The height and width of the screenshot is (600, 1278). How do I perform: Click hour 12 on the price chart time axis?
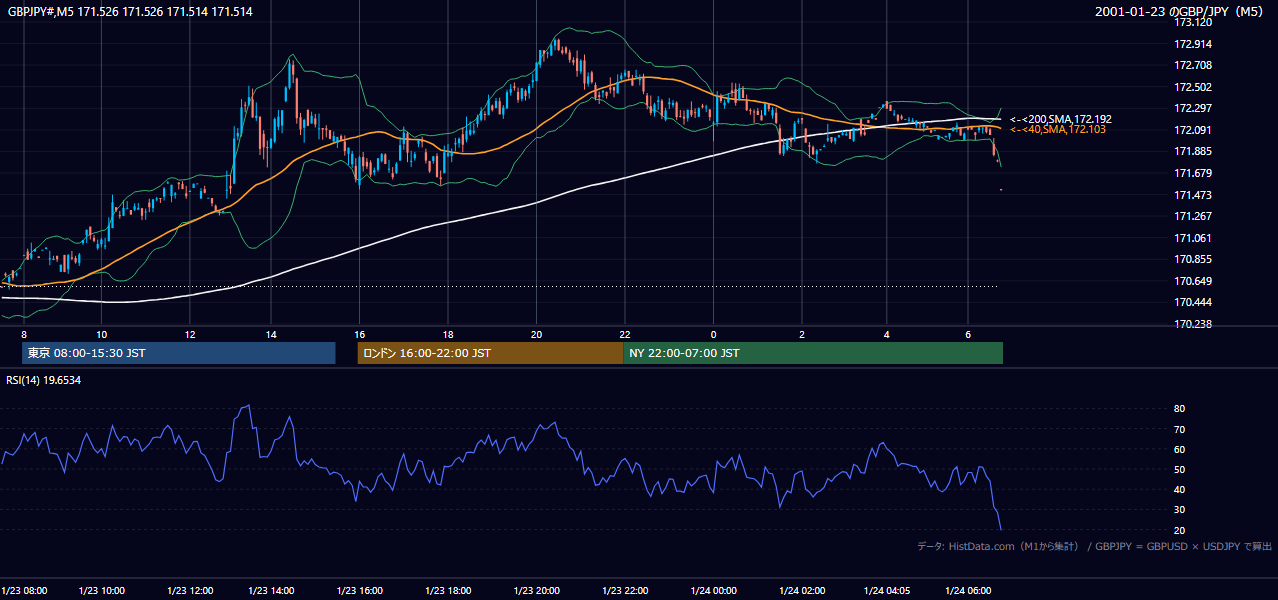(190, 334)
